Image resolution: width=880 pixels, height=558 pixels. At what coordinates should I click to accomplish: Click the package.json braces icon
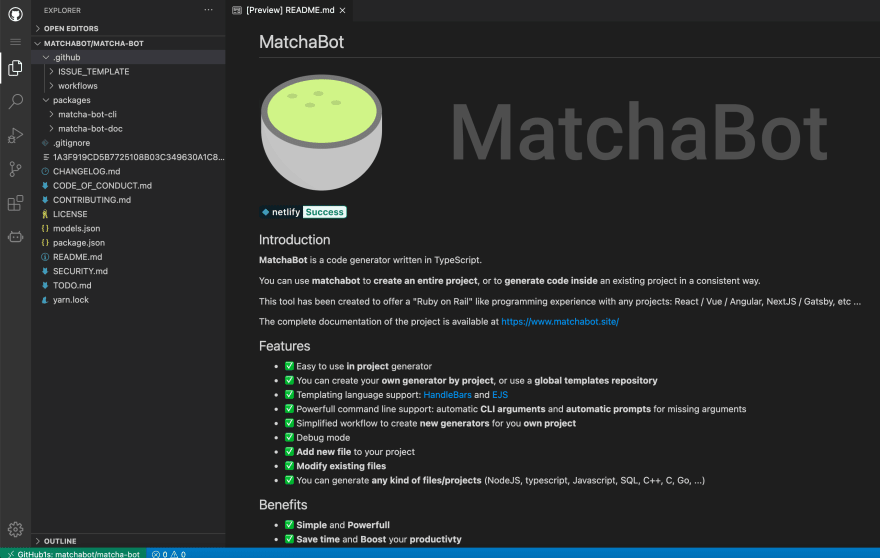point(45,243)
